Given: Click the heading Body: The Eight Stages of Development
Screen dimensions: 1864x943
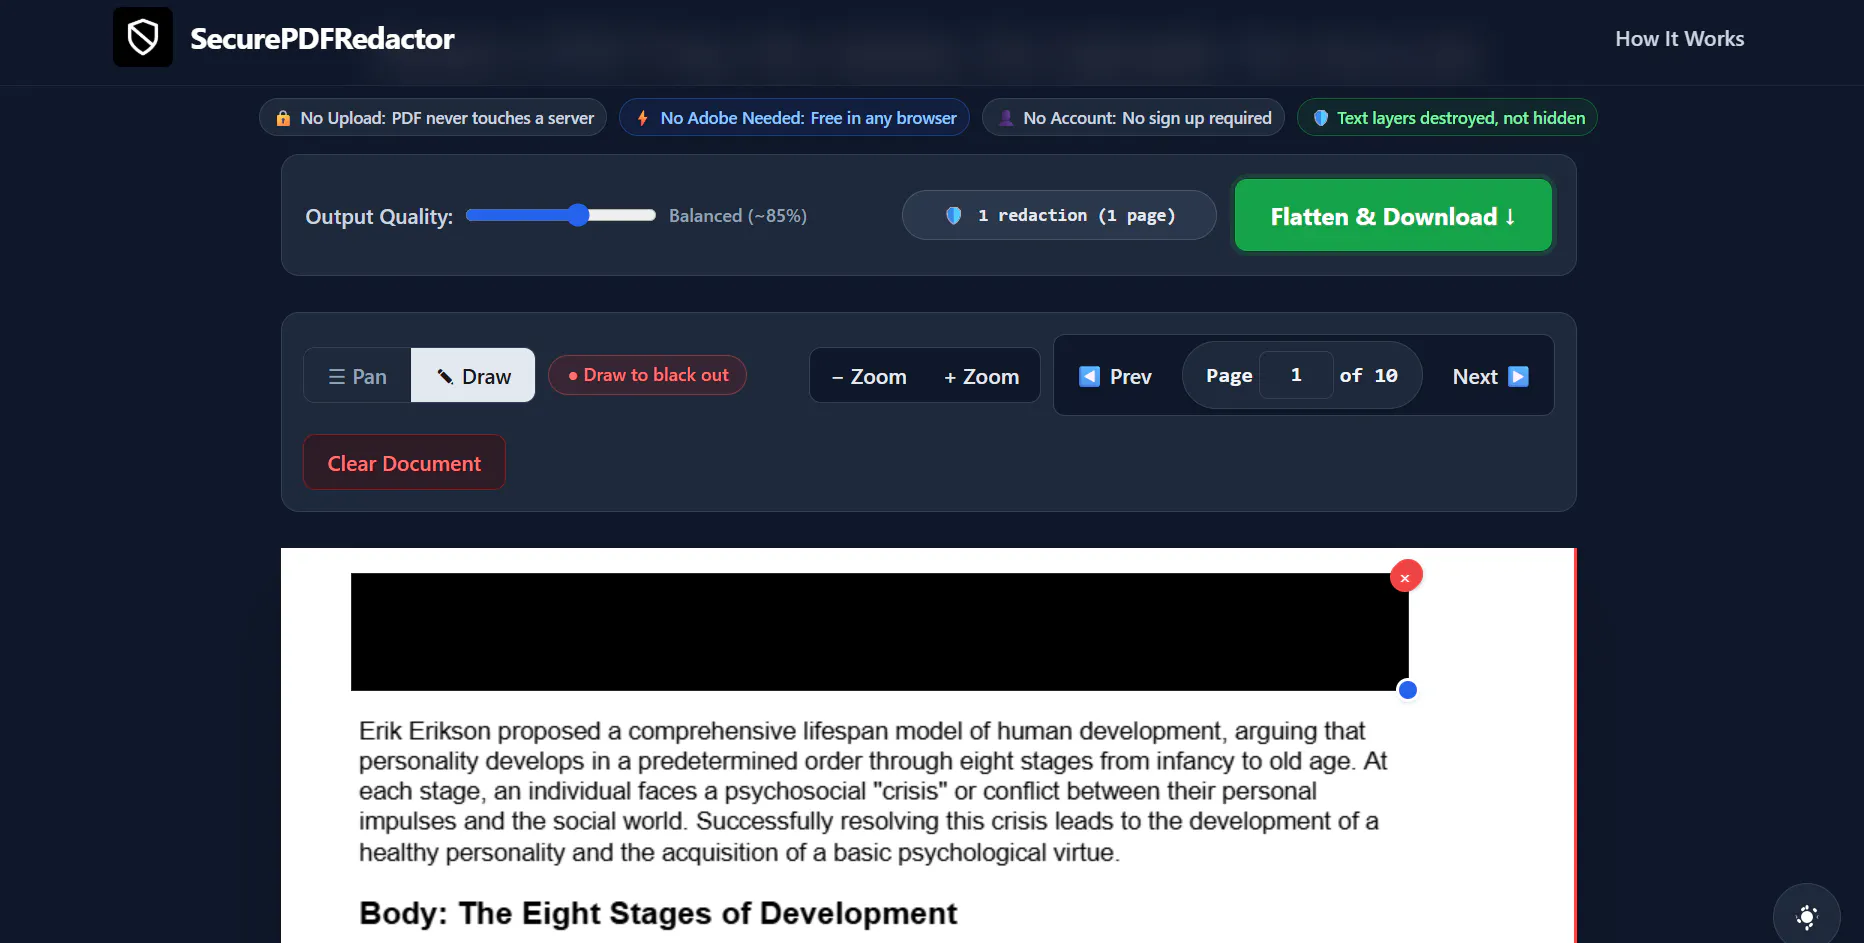Looking at the screenshot, I should [658, 913].
